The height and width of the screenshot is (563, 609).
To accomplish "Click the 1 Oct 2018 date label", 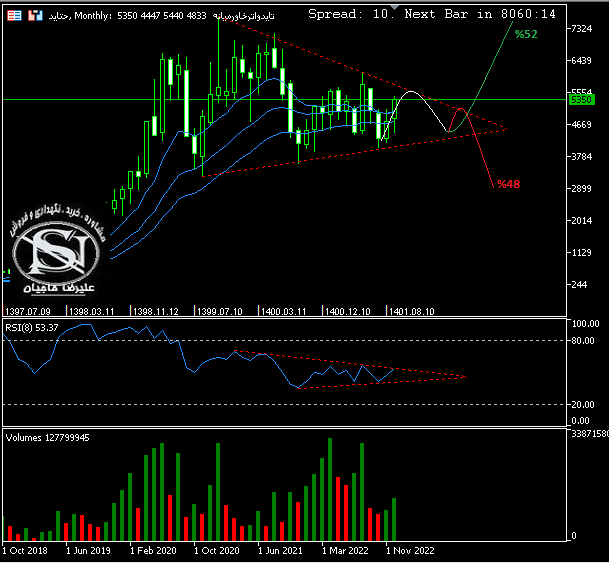I will [25, 550].
